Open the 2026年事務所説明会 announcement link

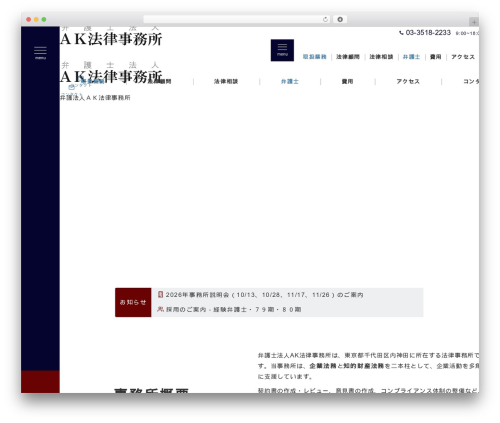264,295
